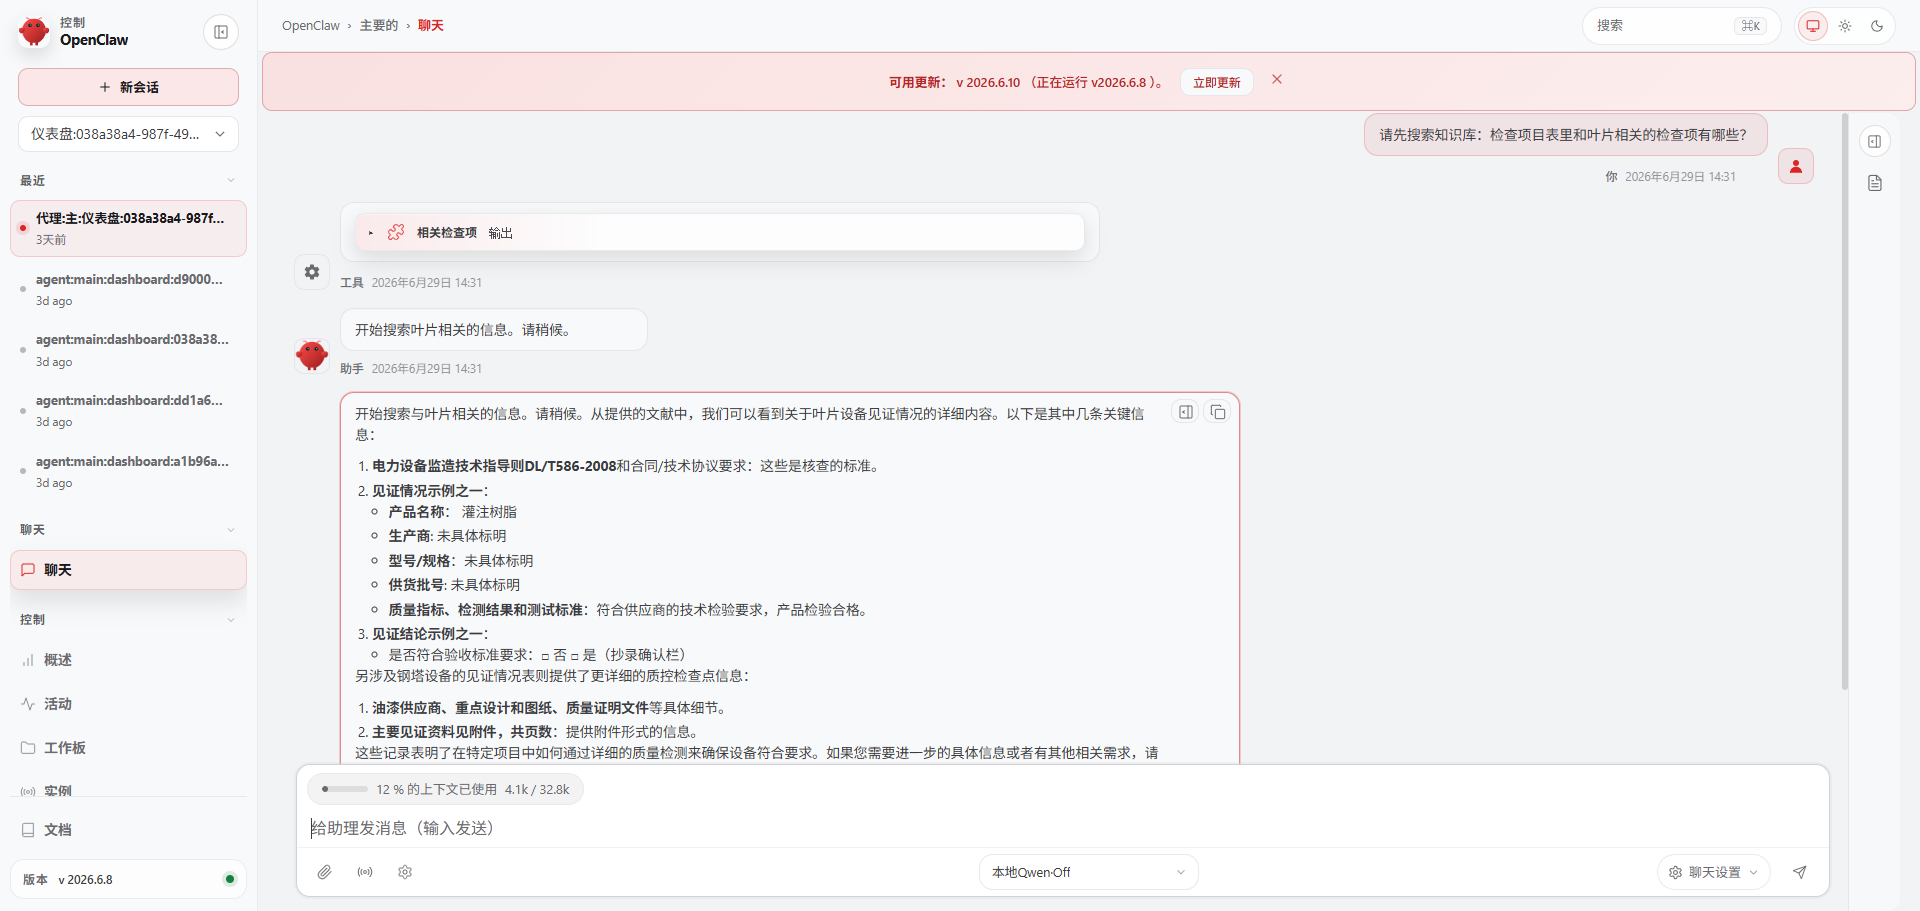Collapse the 控制 sidebar group
1920x911 pixels.
click(231, 620)
